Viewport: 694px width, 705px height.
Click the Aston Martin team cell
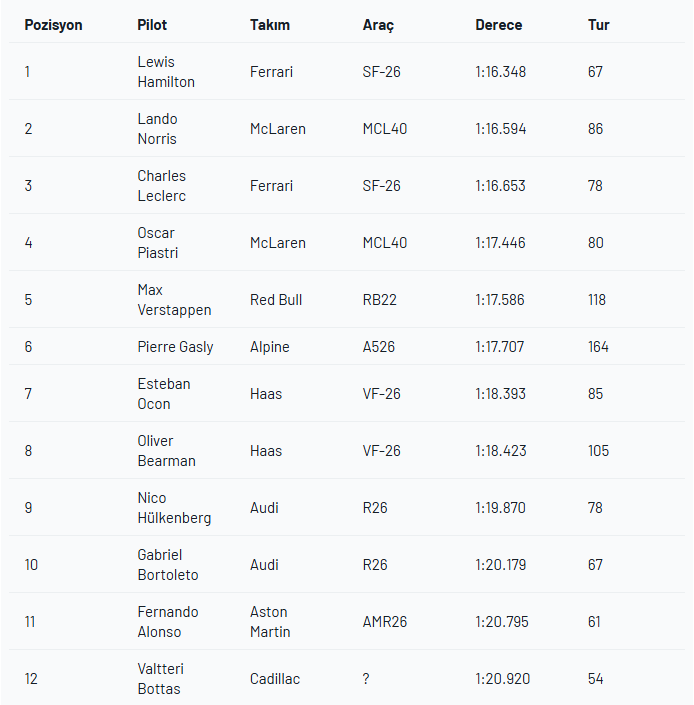coord(270,622)
